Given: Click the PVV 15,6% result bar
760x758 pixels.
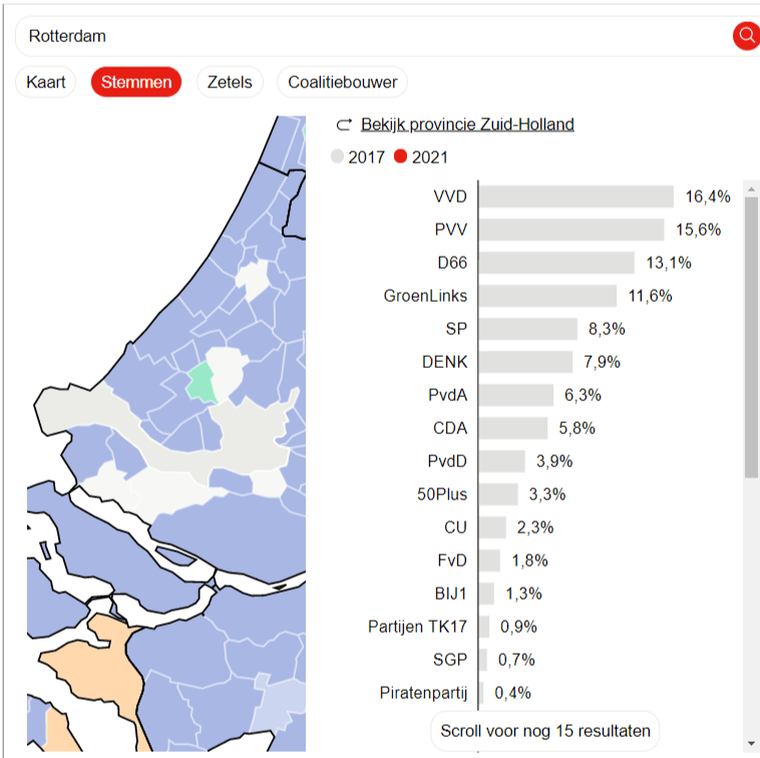Looking at the screenshot, I should click(571, 229).
